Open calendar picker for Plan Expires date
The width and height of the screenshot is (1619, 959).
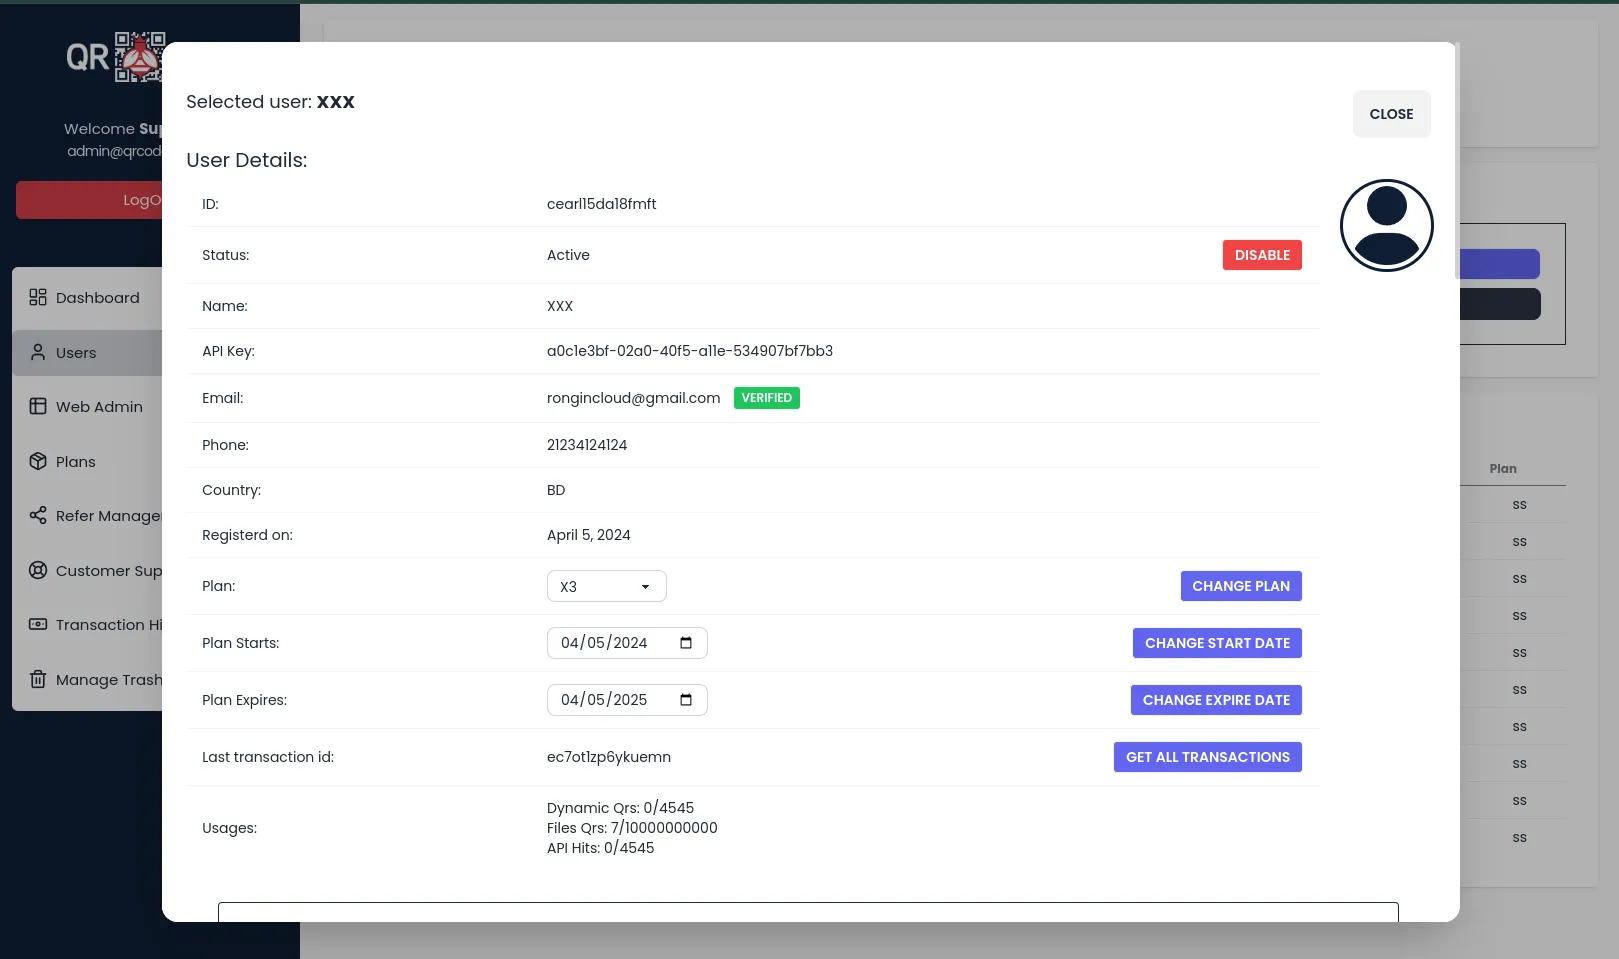[686, 700]
